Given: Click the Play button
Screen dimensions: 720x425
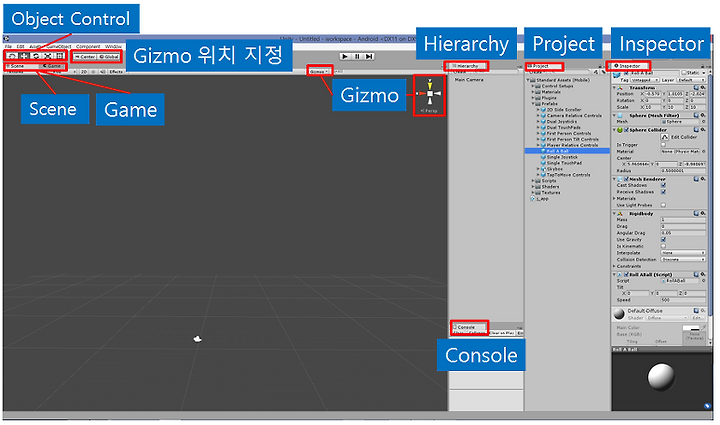Looking at the screenshot, I should [345, 56].
